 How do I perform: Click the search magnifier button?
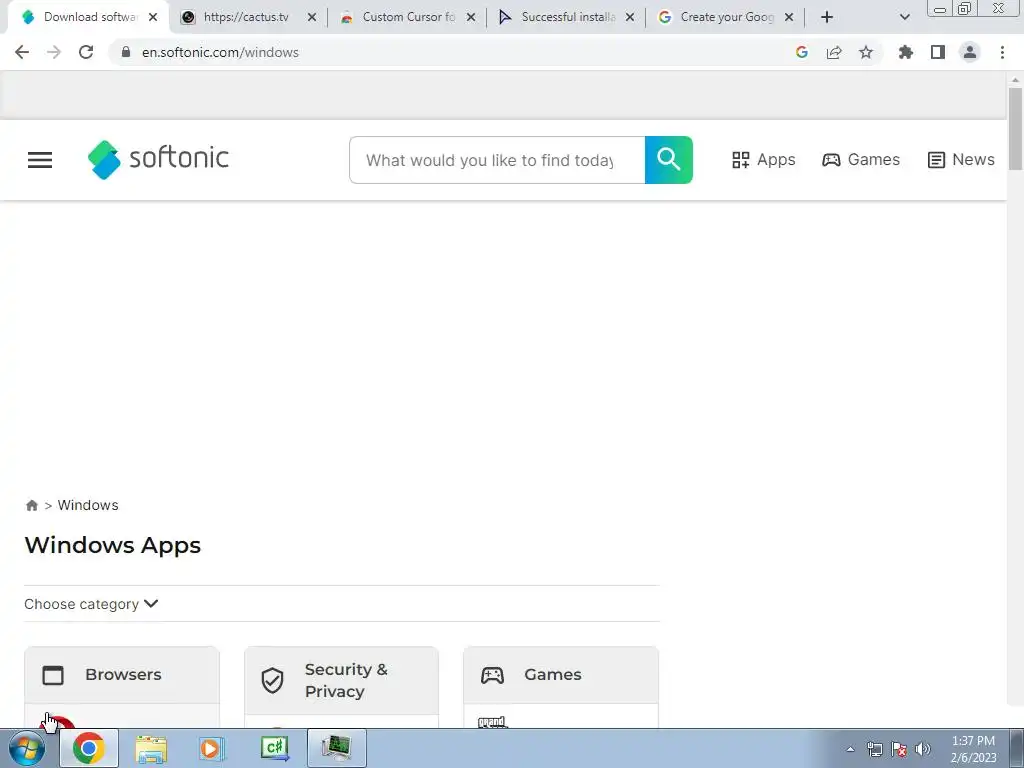[x=669, y=160]
